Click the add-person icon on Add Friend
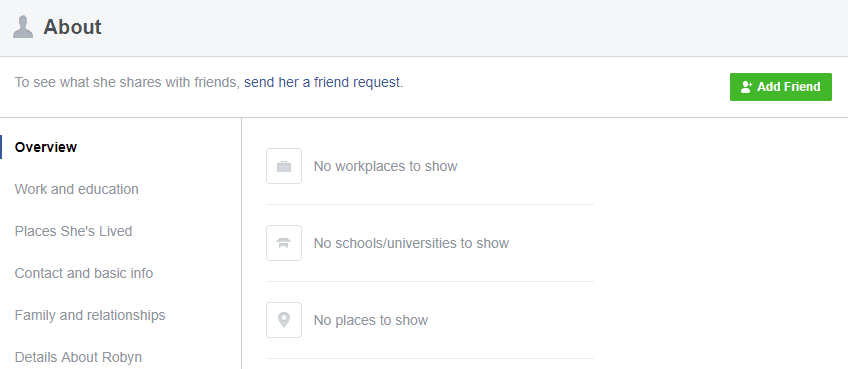The image size is (848, 369). pos(747,87)
